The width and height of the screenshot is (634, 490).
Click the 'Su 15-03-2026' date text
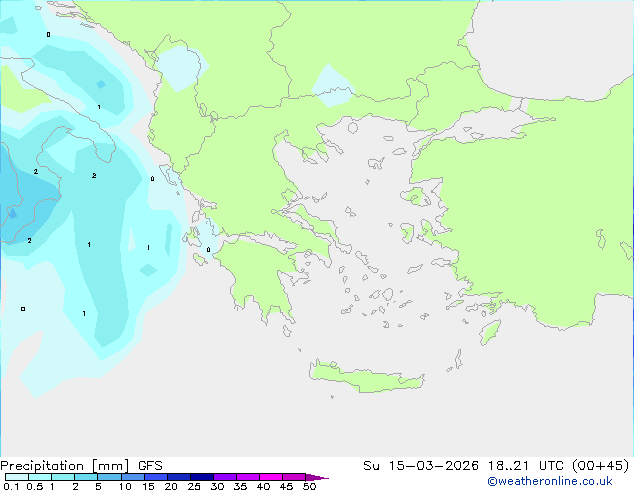[x=421, y=466]
